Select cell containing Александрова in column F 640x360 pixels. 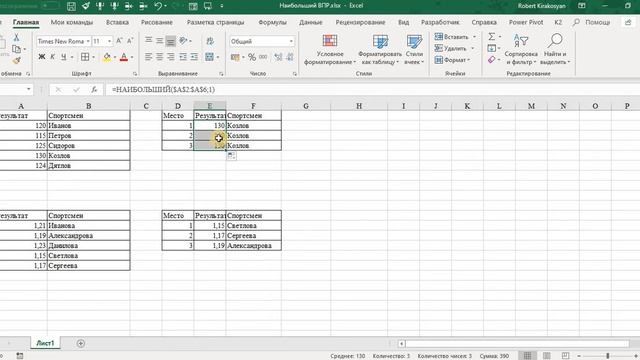[253, 246]
